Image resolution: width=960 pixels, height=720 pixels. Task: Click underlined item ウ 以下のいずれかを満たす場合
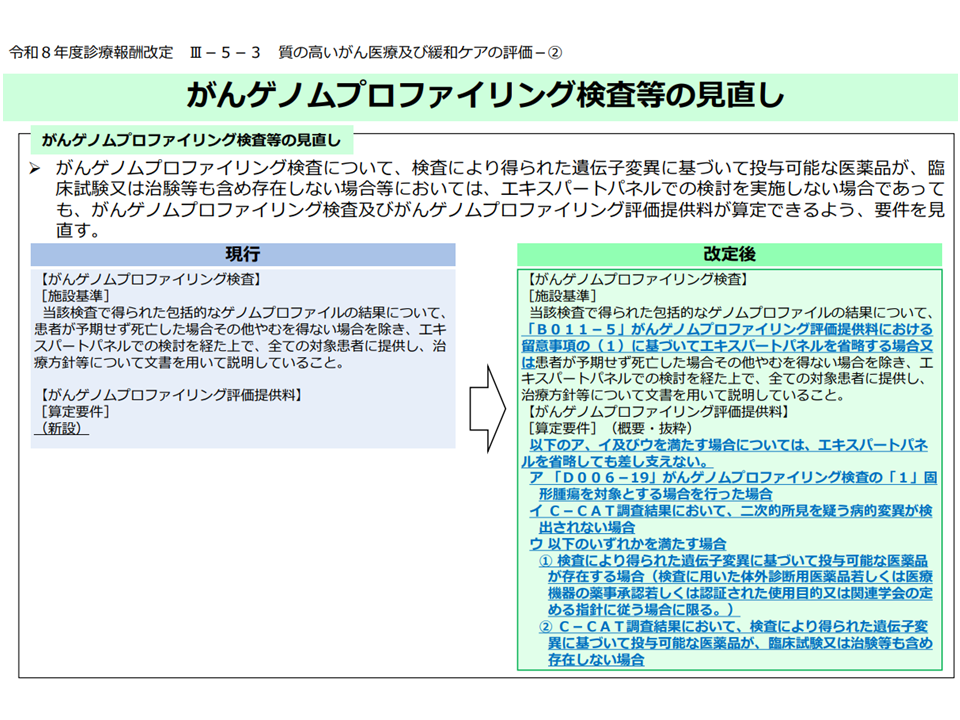tap(627, 543)
